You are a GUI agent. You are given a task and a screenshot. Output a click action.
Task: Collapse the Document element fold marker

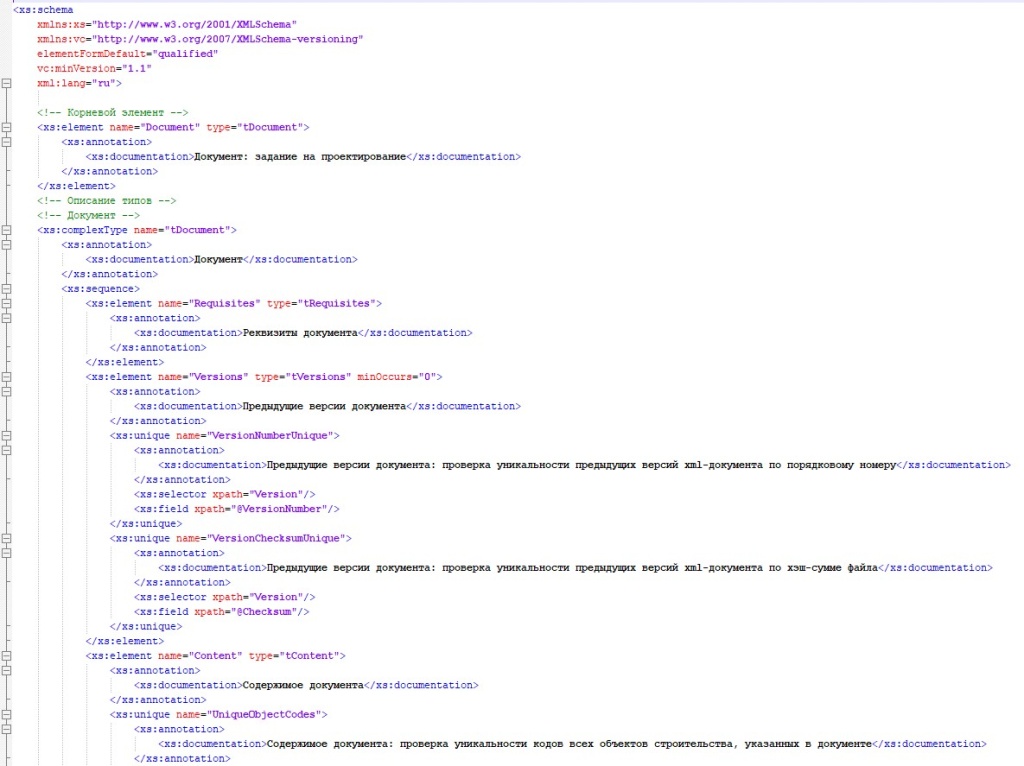point(7,128)
